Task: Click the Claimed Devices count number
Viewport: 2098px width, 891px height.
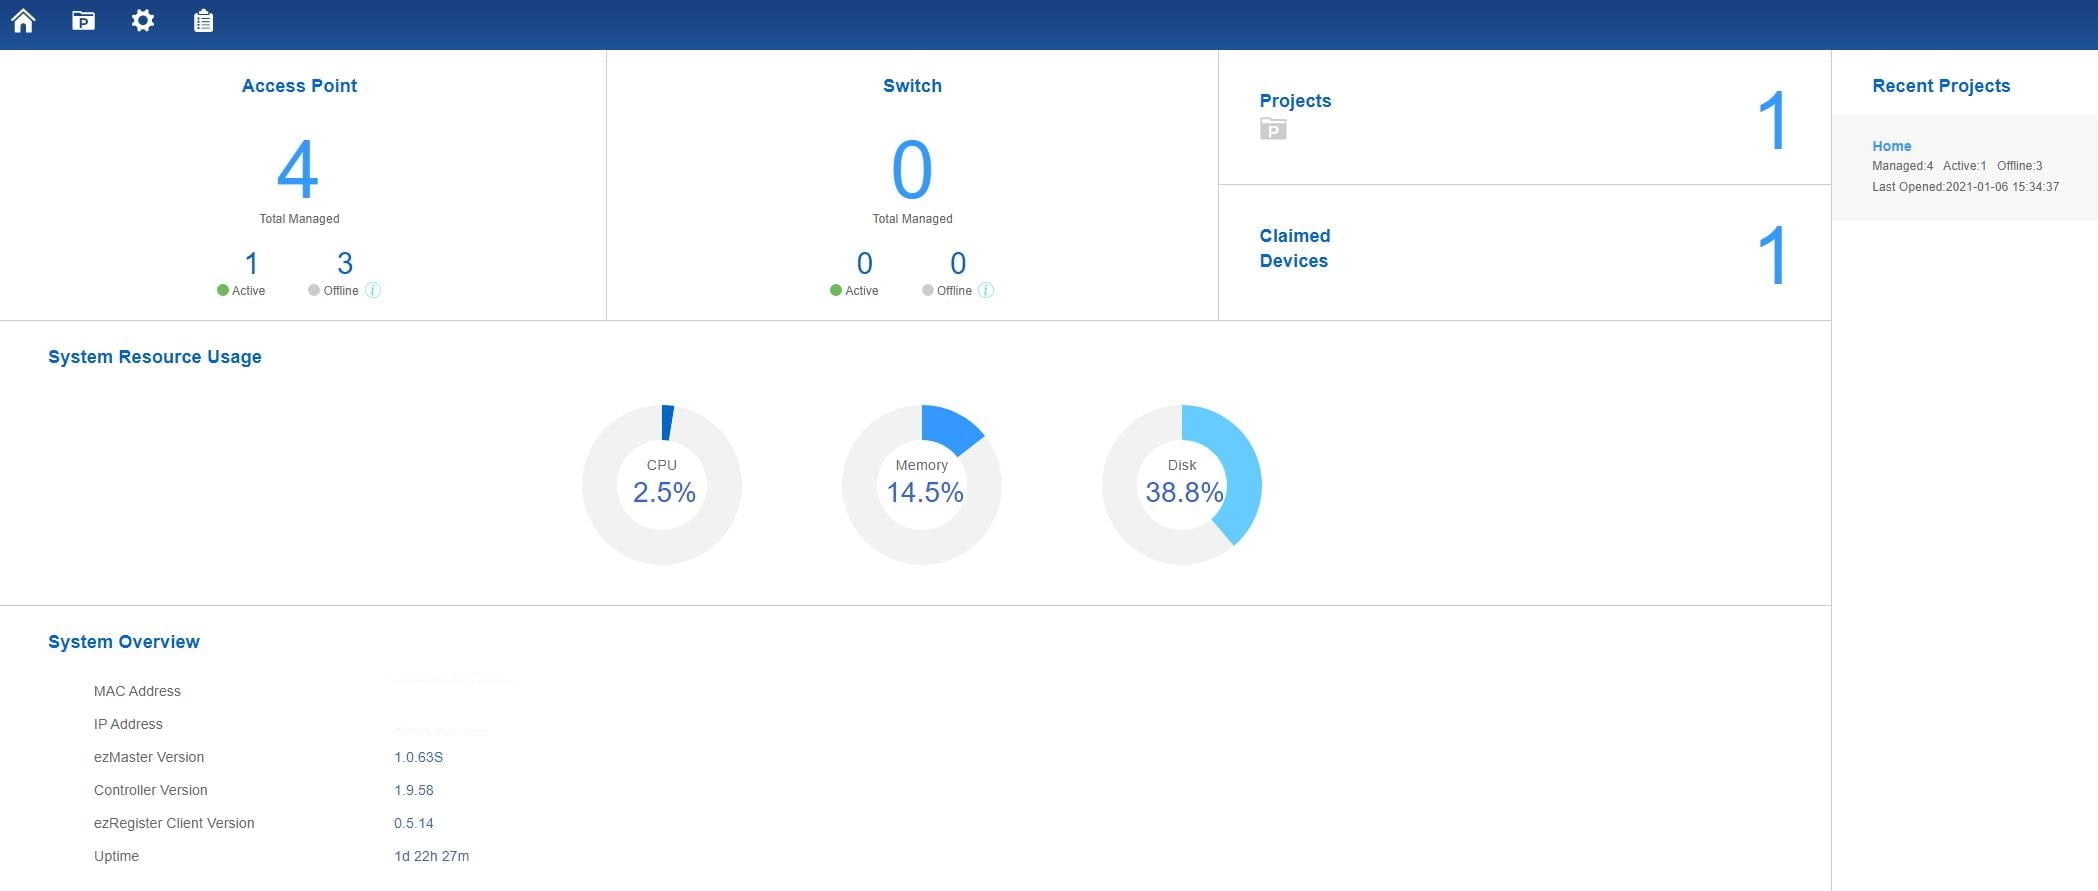Action: coord(1772,256)
